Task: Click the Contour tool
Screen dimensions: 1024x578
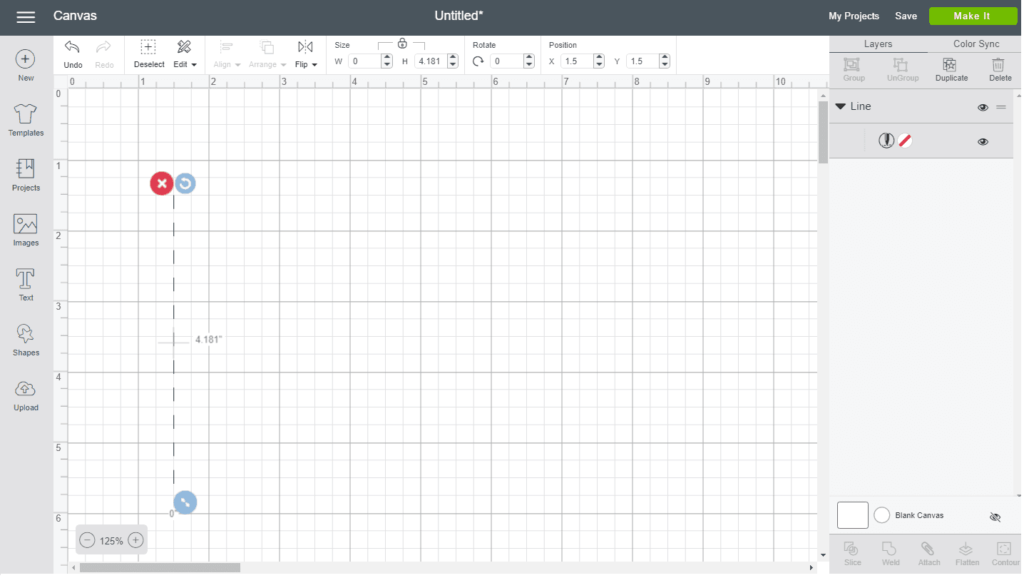Action: pos(1005,554)
